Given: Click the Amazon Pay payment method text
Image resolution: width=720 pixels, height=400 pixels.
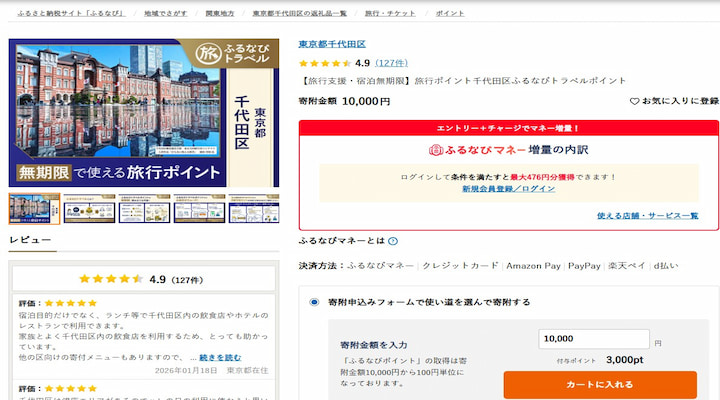Looking at the screenshot, I should click(x=533, y=266).
